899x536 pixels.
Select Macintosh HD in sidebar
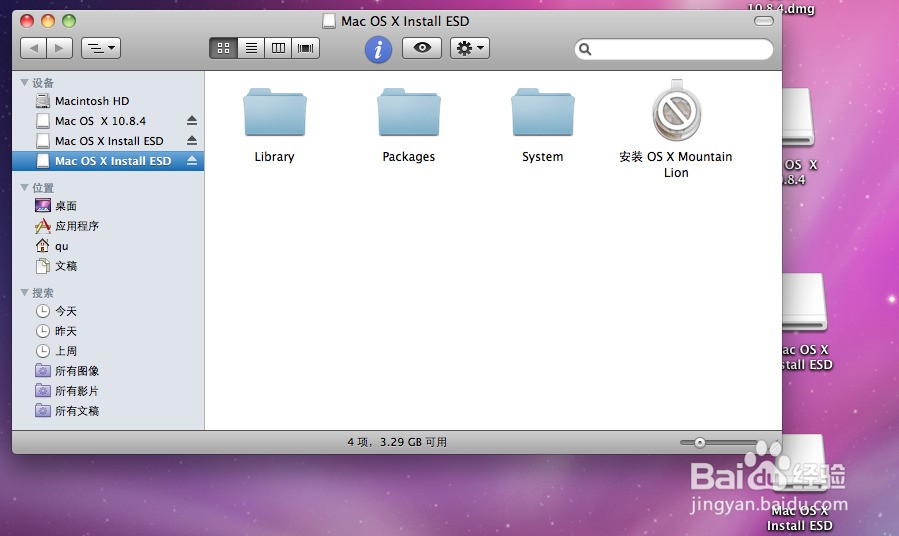click(x=108, y=101)
